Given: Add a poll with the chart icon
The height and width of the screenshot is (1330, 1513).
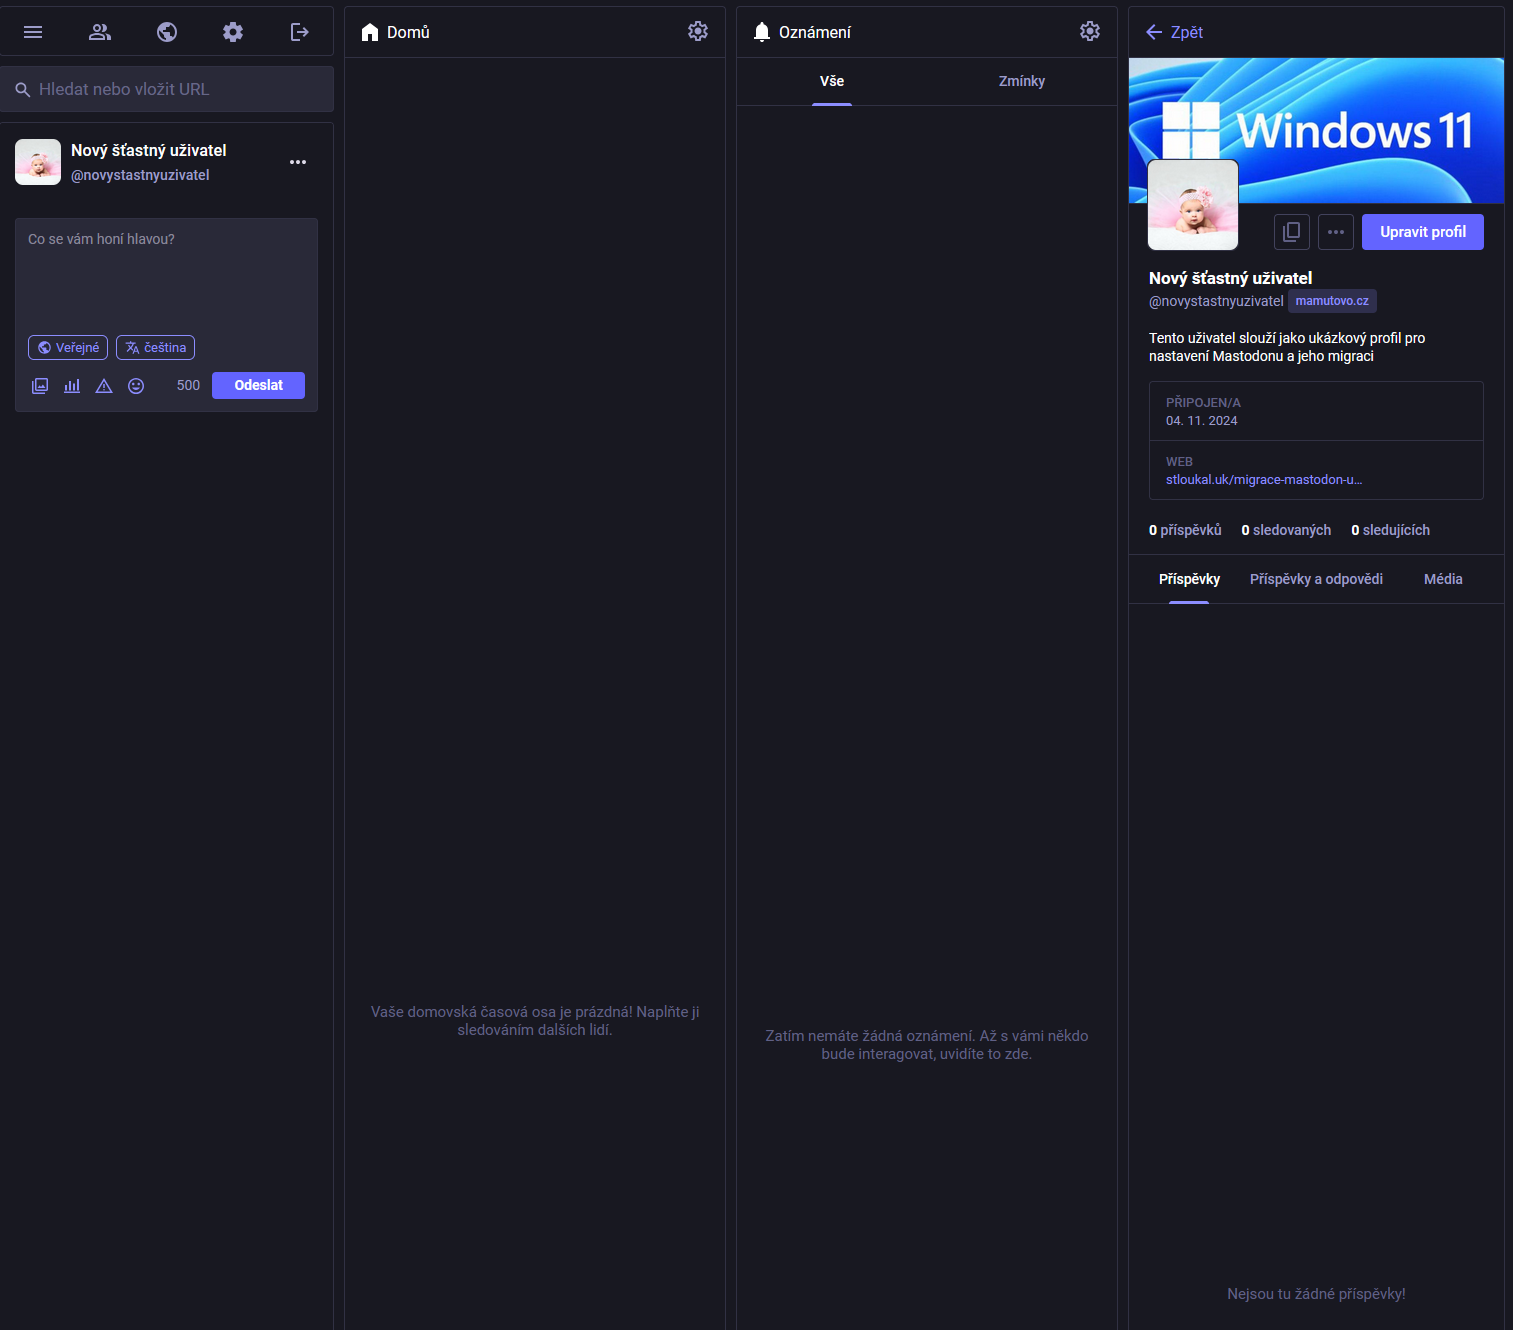Looking at the screenshot, I should click(x=72, y=386).
